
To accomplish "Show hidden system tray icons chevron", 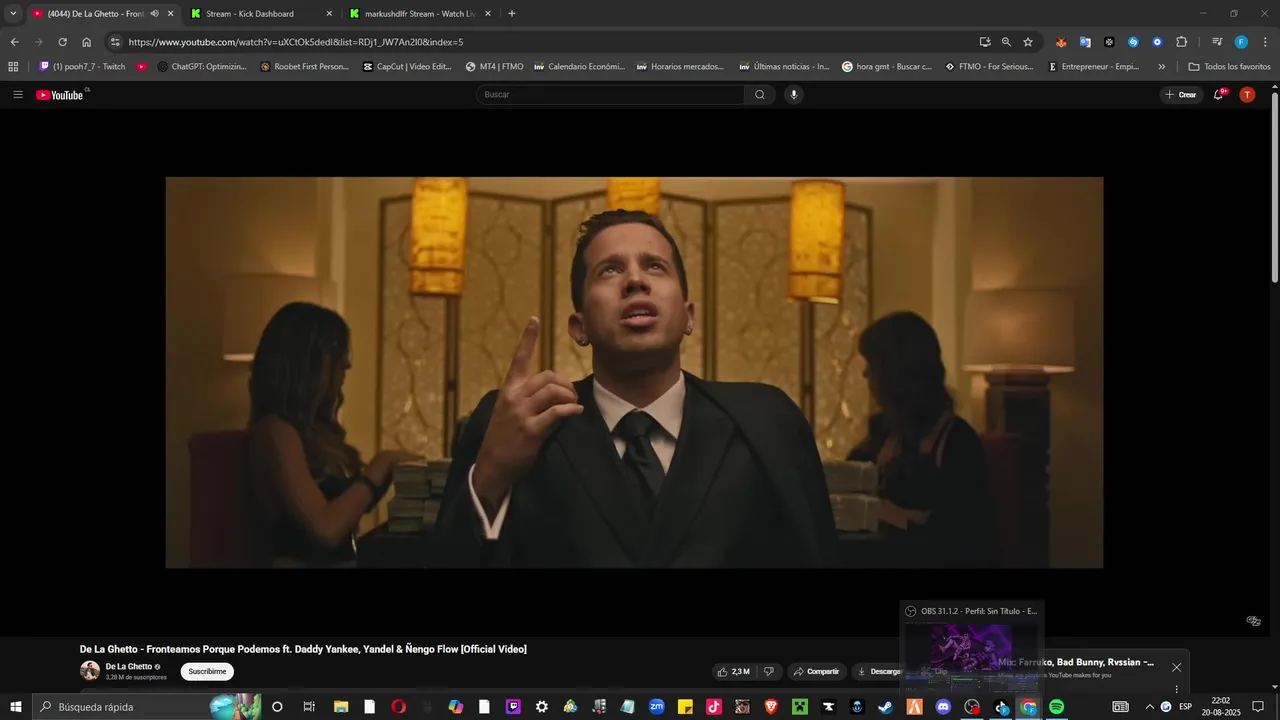I will click(1148, 707).
